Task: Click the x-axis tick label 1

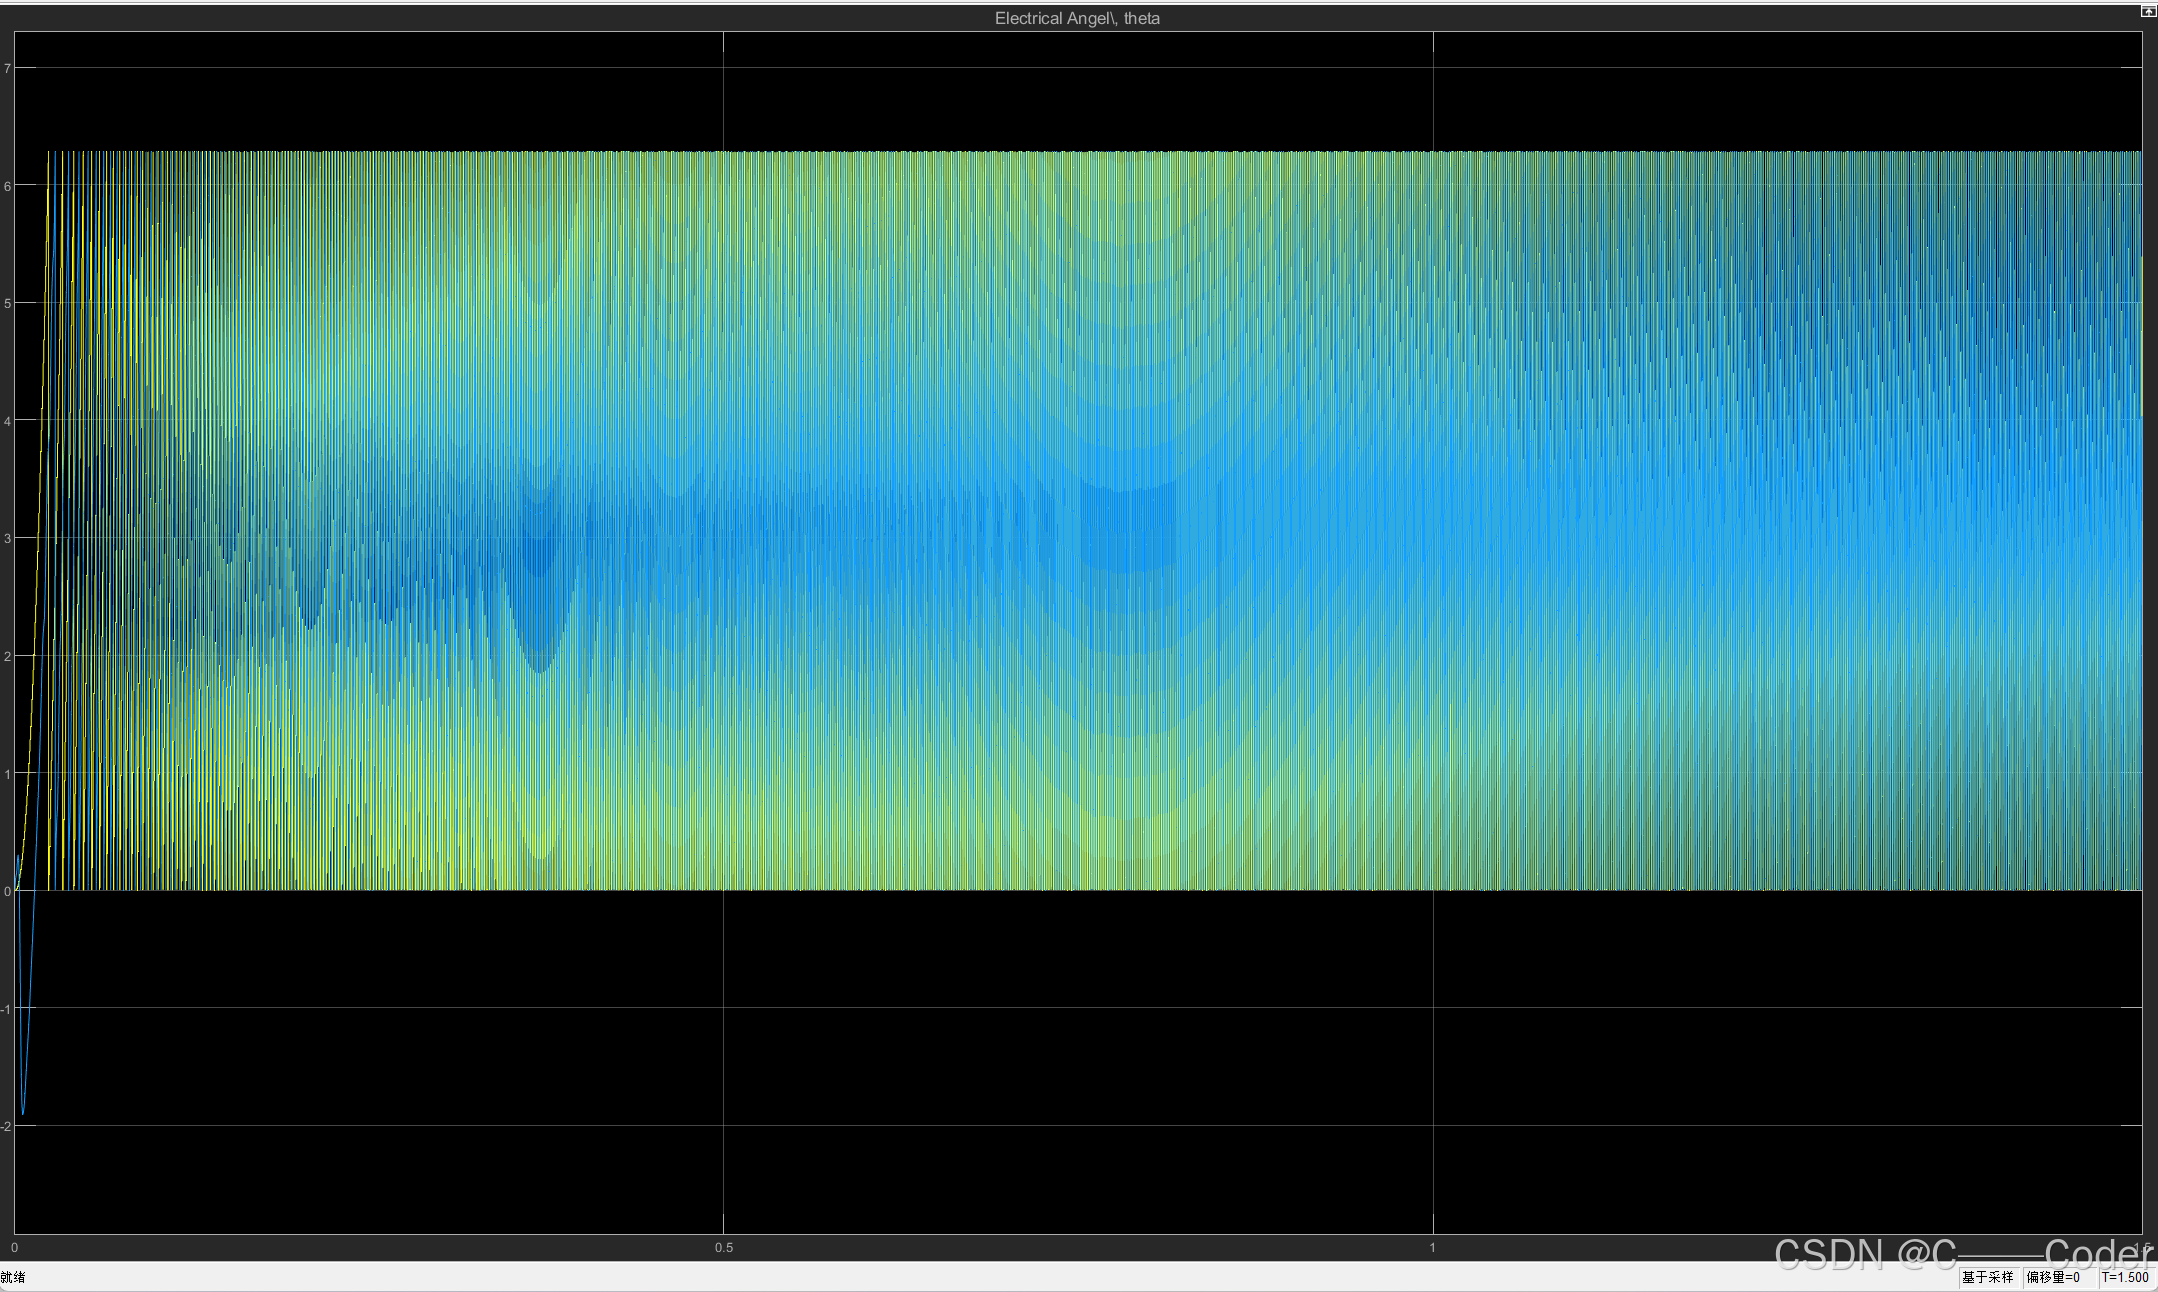Action: [x=1432, y=1247]
